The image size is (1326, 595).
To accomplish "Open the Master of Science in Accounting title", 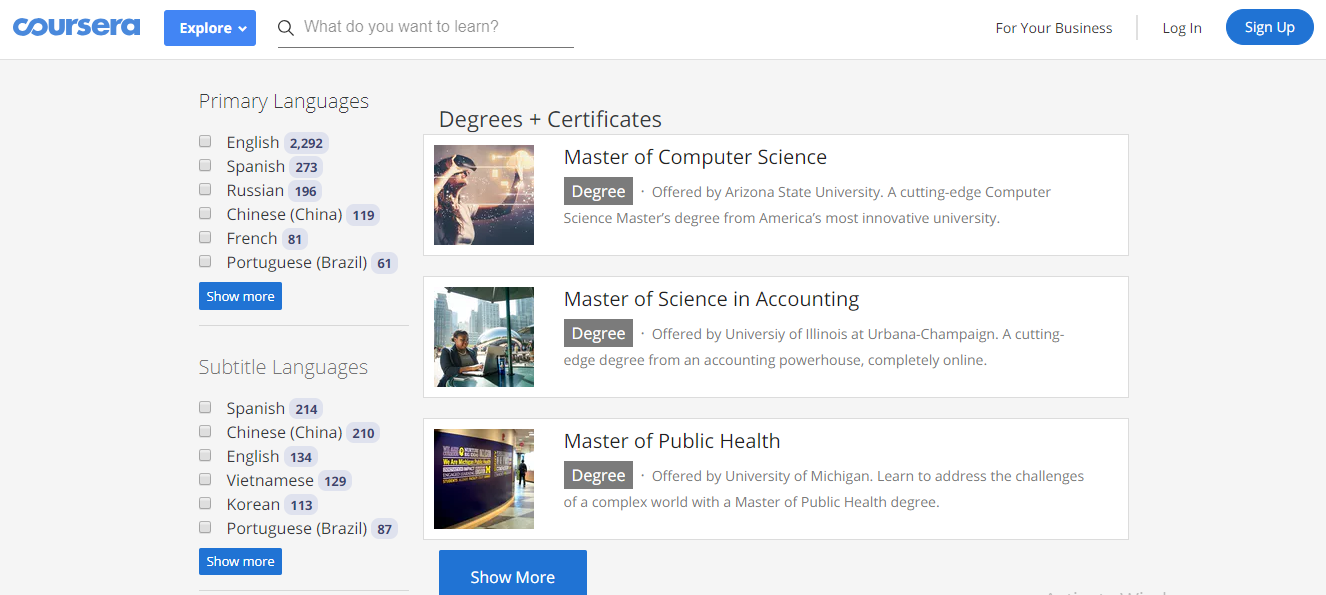I will tap(711, 299).
